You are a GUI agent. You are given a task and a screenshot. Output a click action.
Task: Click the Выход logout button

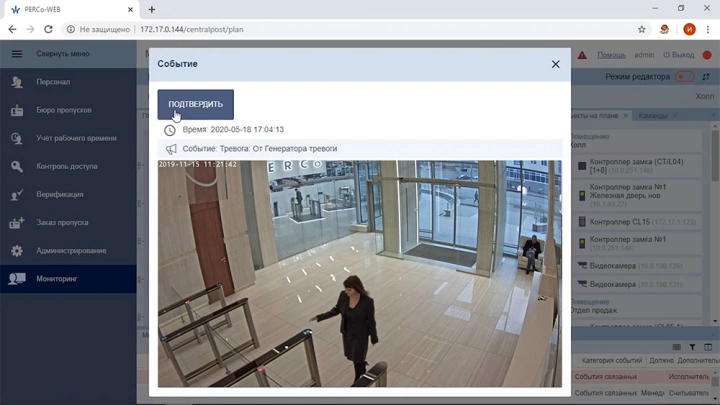coord(678,55)
